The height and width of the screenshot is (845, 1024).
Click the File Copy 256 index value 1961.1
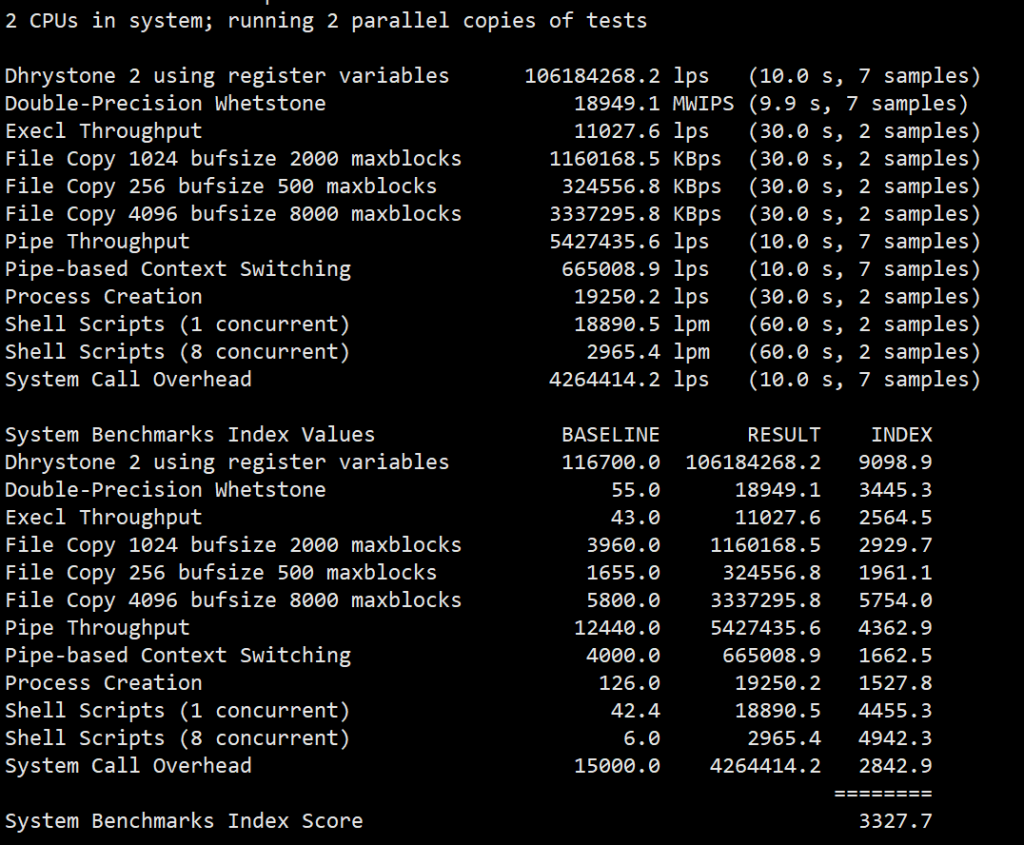895,573
